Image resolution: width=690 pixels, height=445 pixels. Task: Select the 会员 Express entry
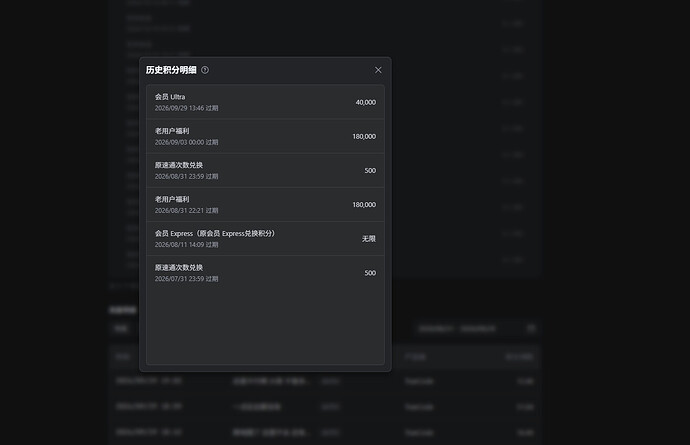(x=265, y=239)
